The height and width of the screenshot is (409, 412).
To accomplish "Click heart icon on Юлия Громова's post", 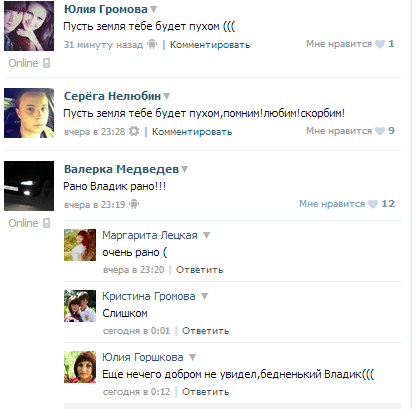I will pyautogui.click(x=380, y=44).
